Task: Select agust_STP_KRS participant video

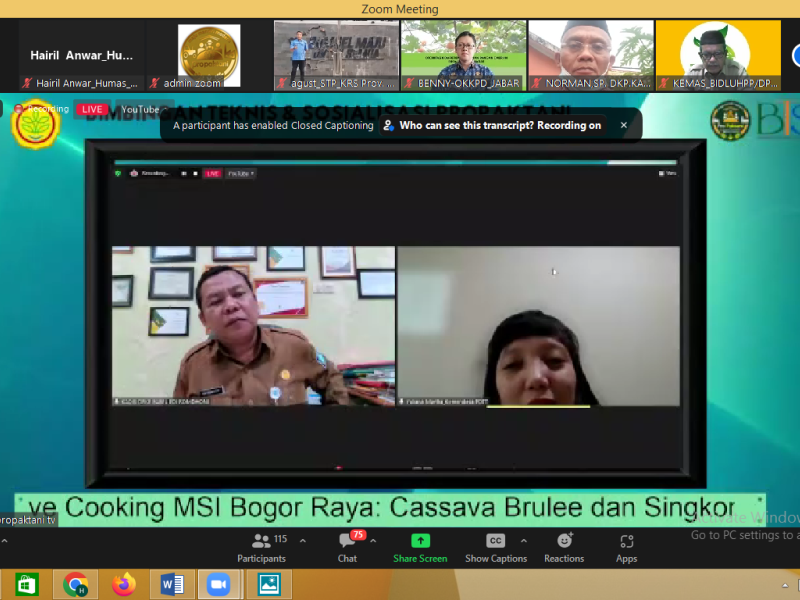Action: click(x=336, y=56)
